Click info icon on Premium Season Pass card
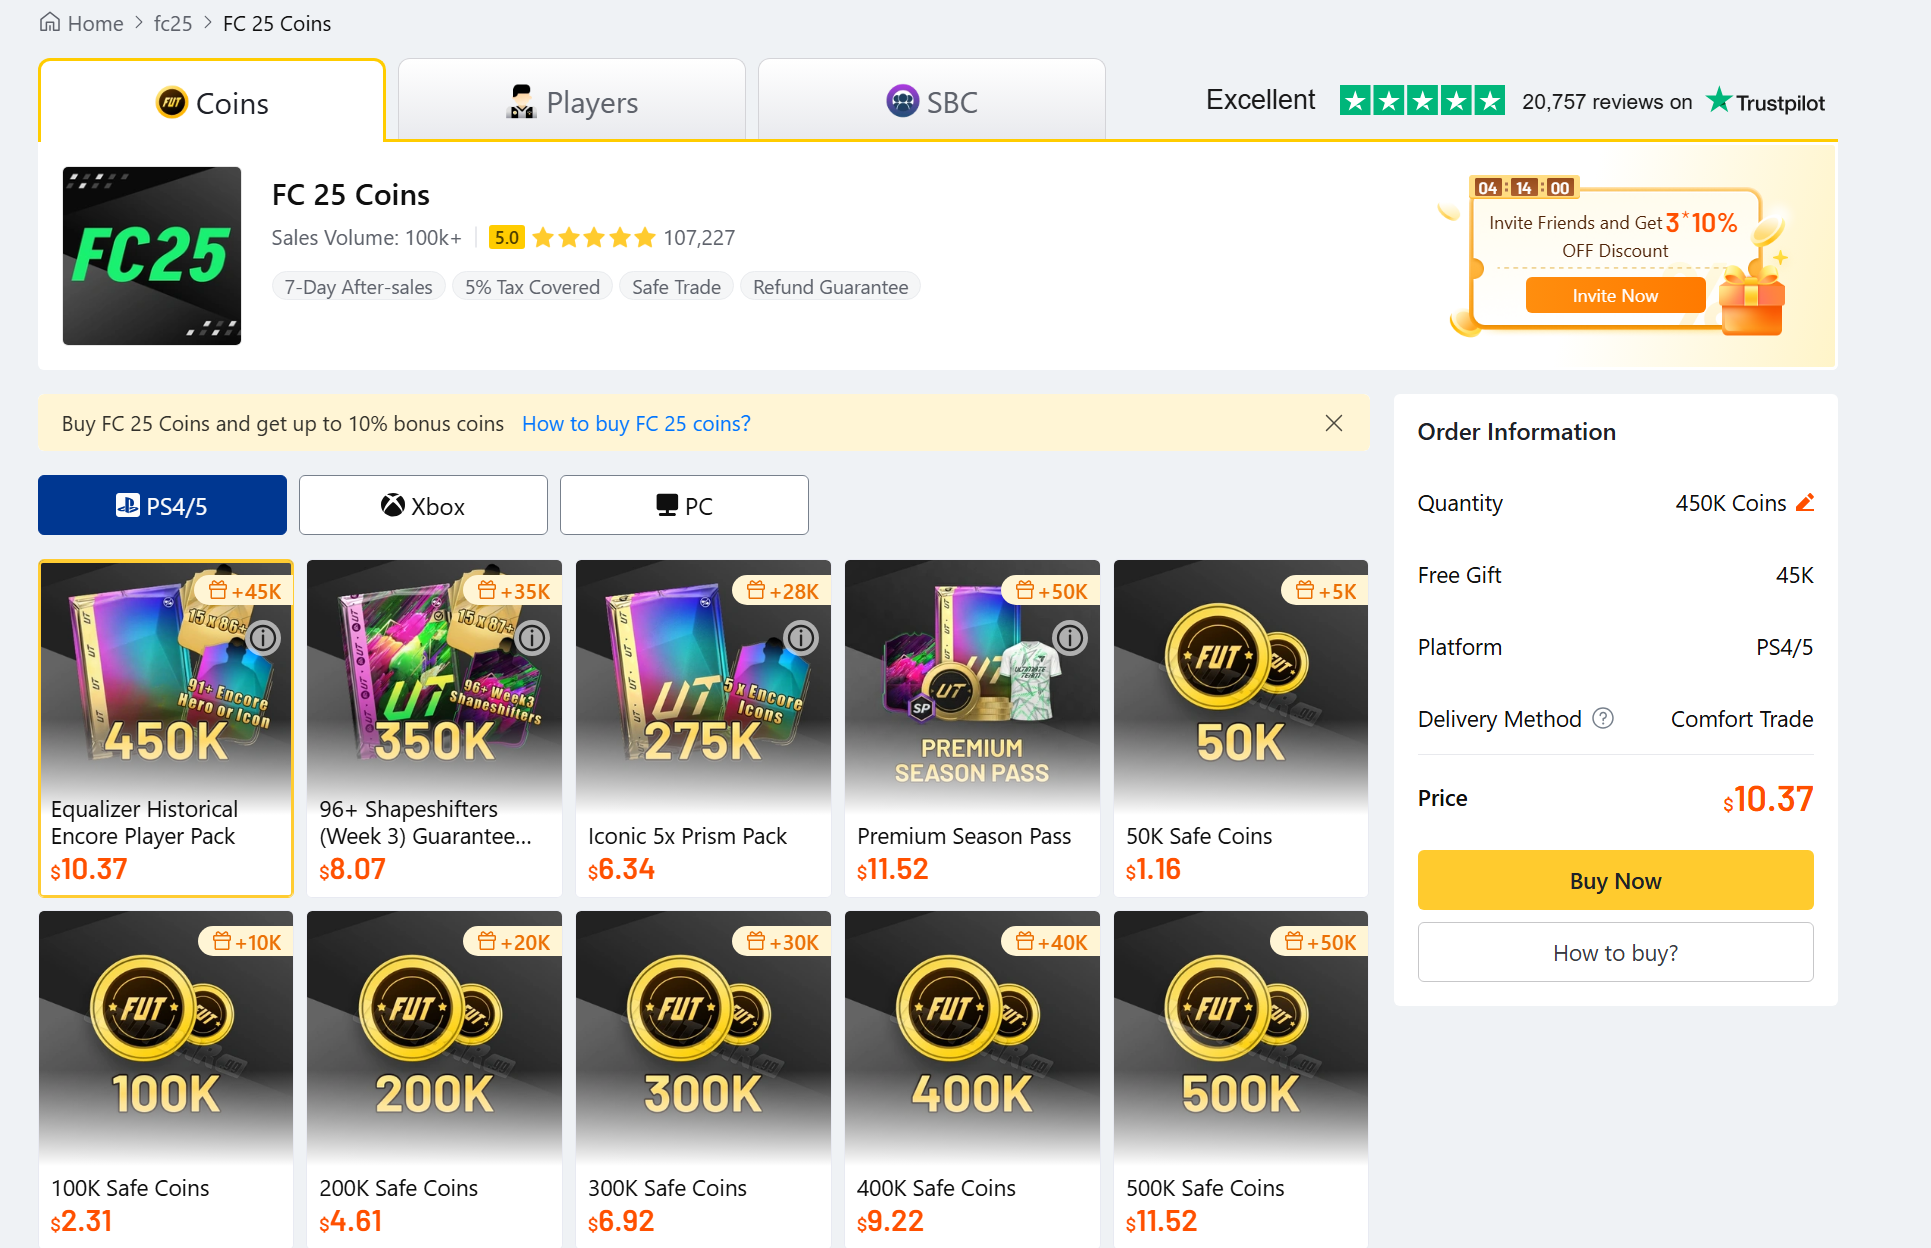Screen dimensions: 1931x1248 tap(1069, 637)
